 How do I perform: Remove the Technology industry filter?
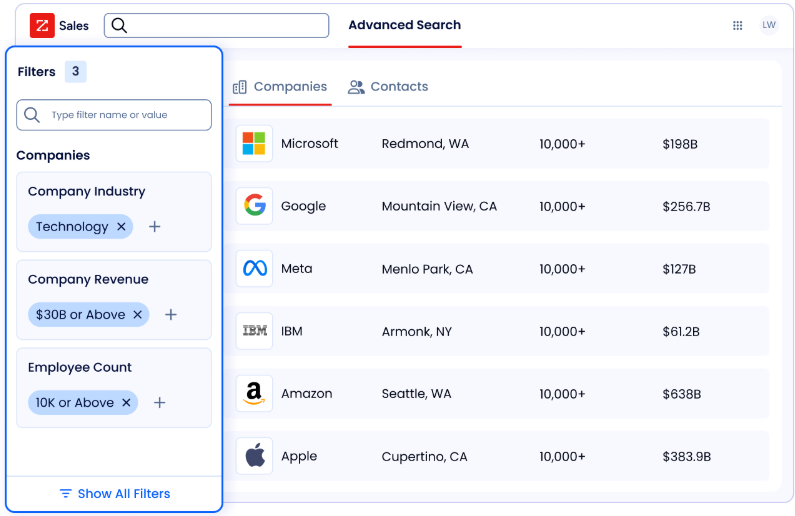tap(121, 227)
